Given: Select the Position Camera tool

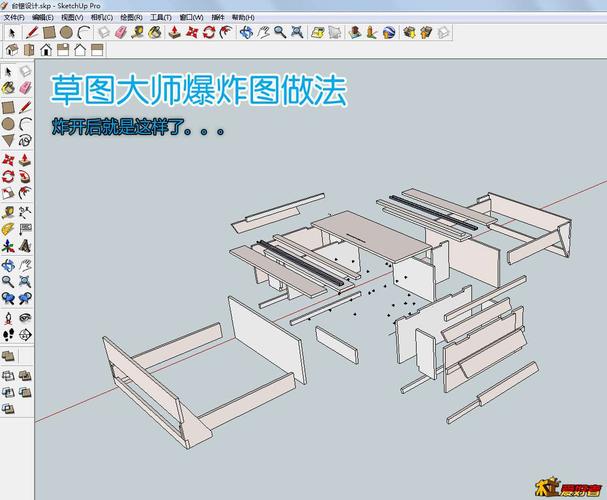Looking at the screenshot, I should coord(8,318).
